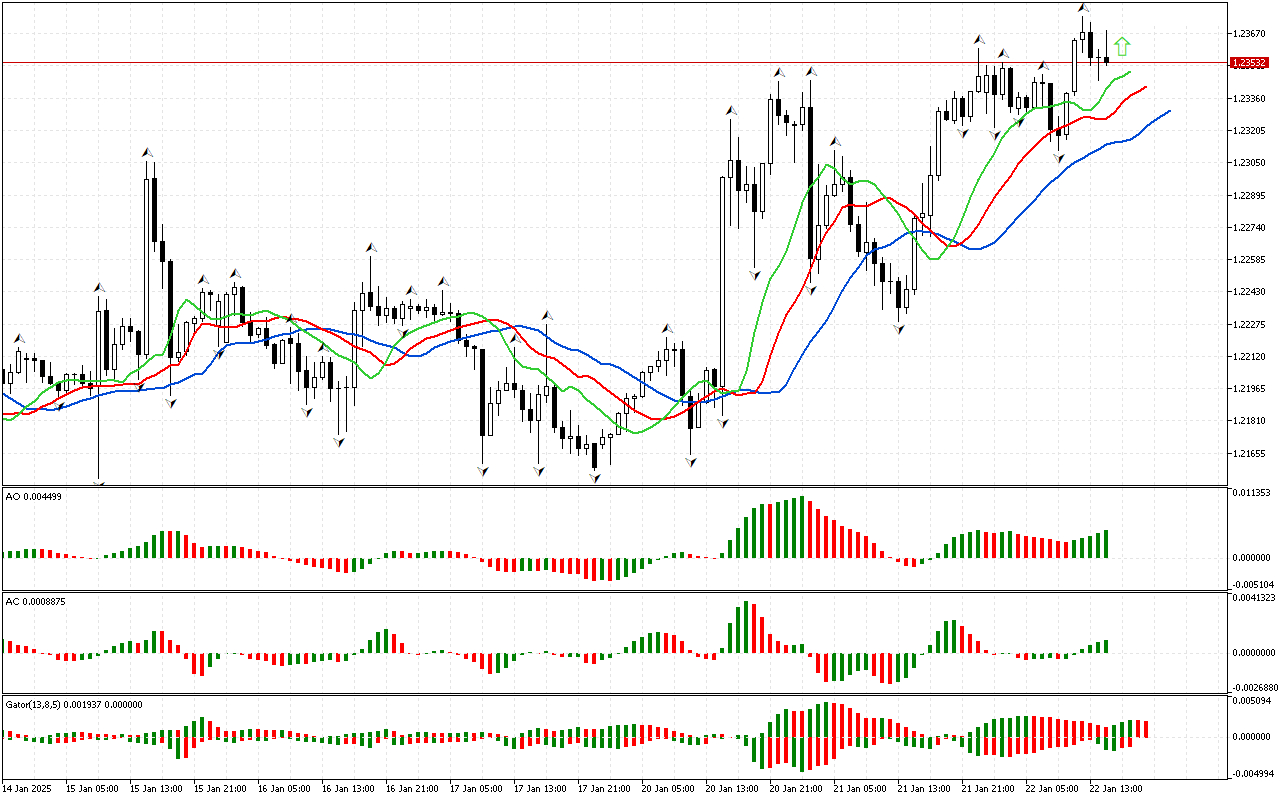The image size is (1280, 800).
Task: Click the AO 0.004499 indicator label
Action: point(34,496)
